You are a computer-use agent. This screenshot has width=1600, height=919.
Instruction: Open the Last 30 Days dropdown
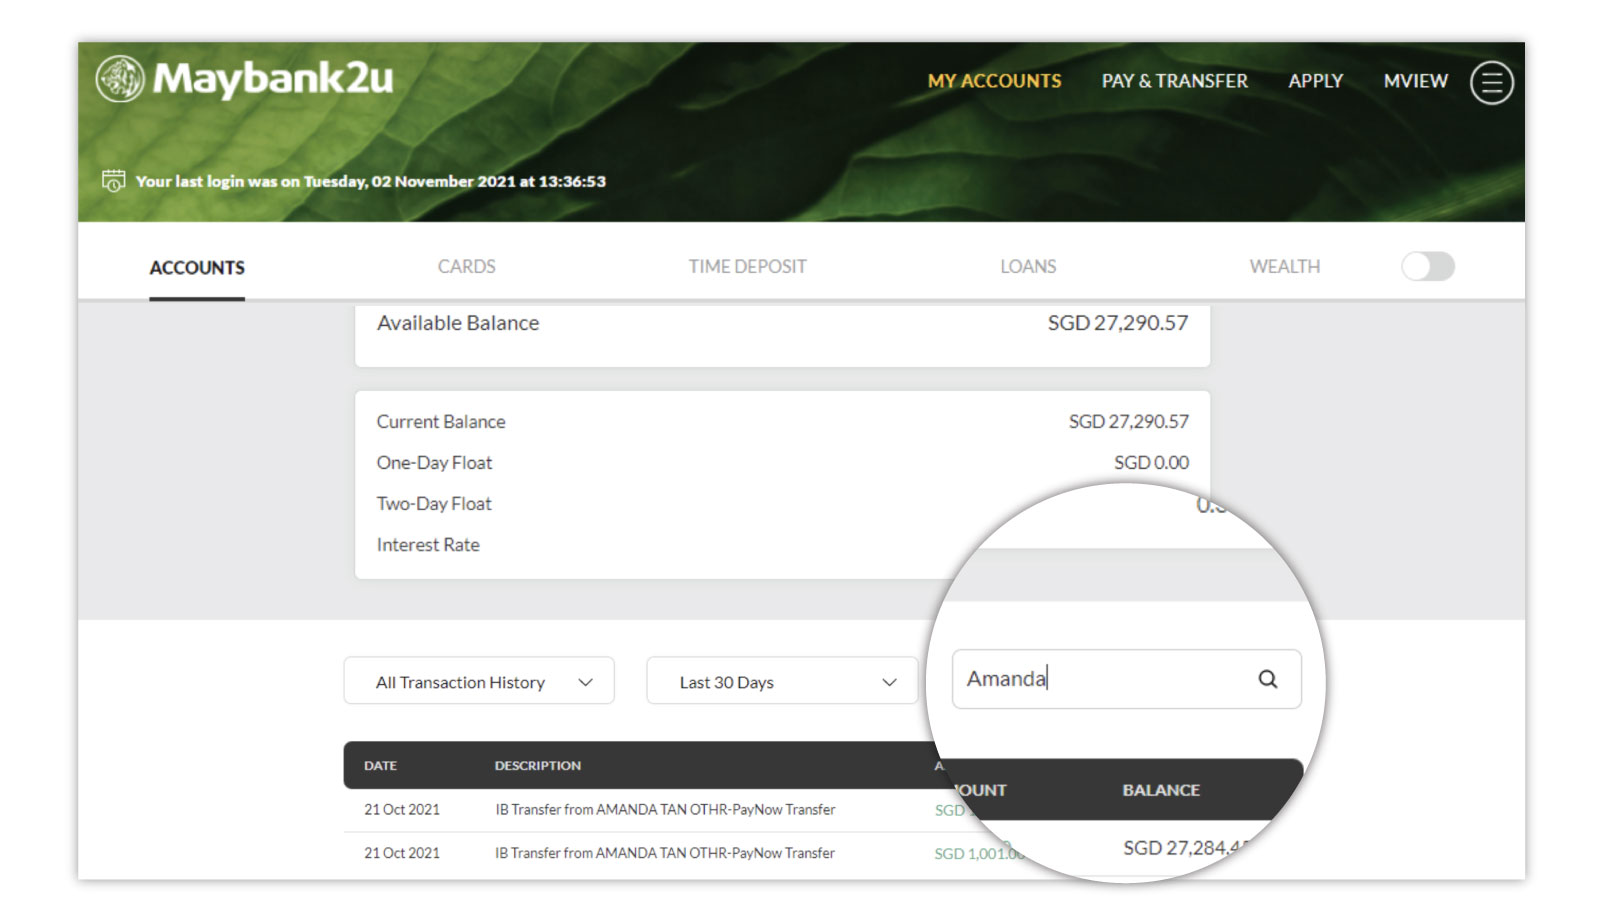pyautogui.click(x=782, y=681)
